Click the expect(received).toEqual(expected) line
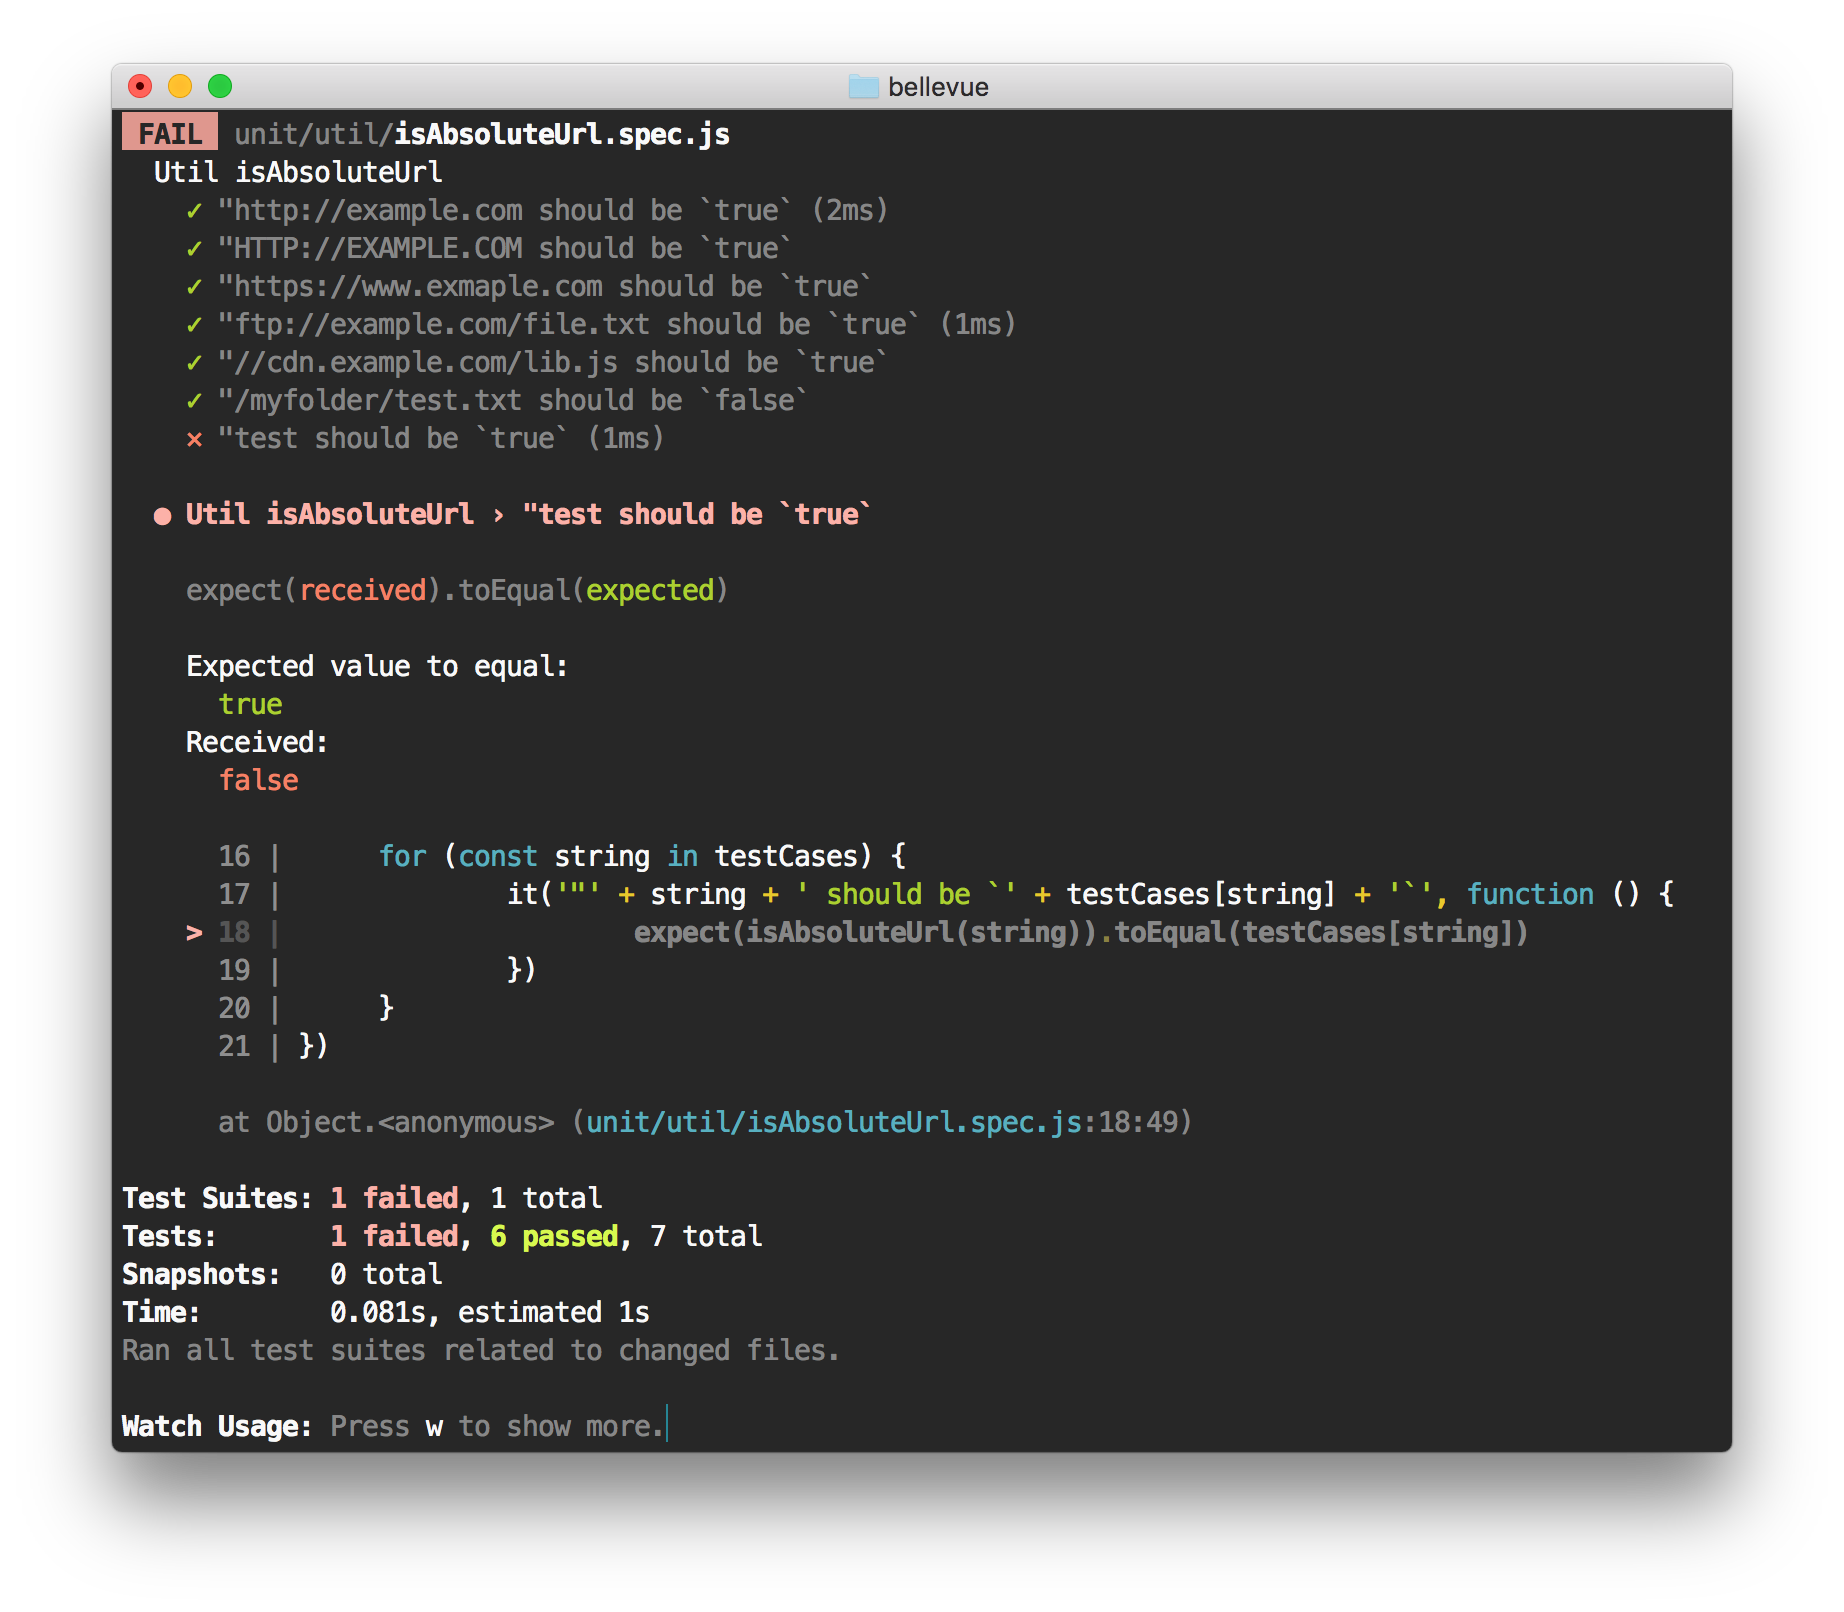This screenshot has width=1844, height=1612. [457, 590]
